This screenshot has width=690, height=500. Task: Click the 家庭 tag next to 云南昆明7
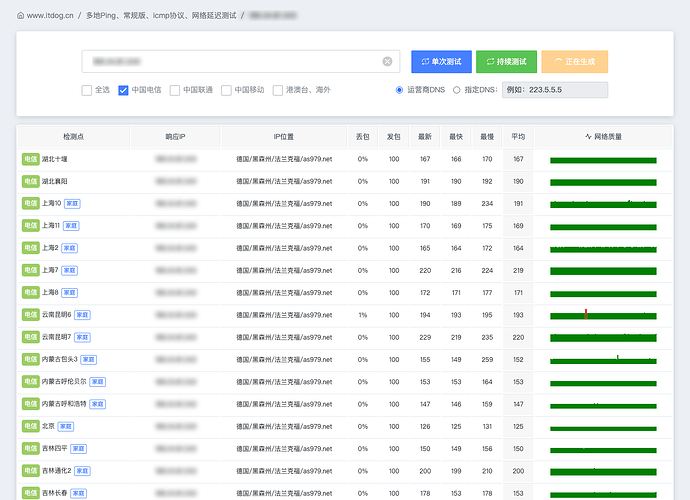(x=82, y=337)
